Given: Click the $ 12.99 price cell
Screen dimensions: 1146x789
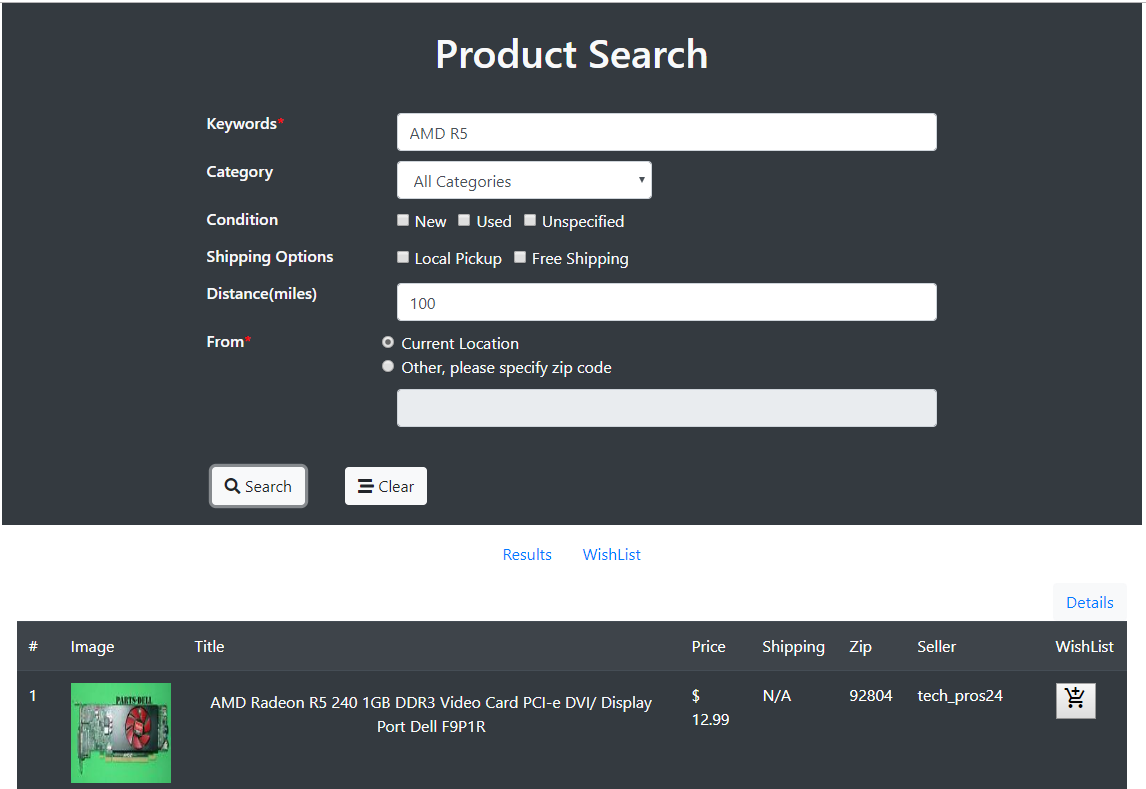Looking at the screenshot, I should pos(710,707).
